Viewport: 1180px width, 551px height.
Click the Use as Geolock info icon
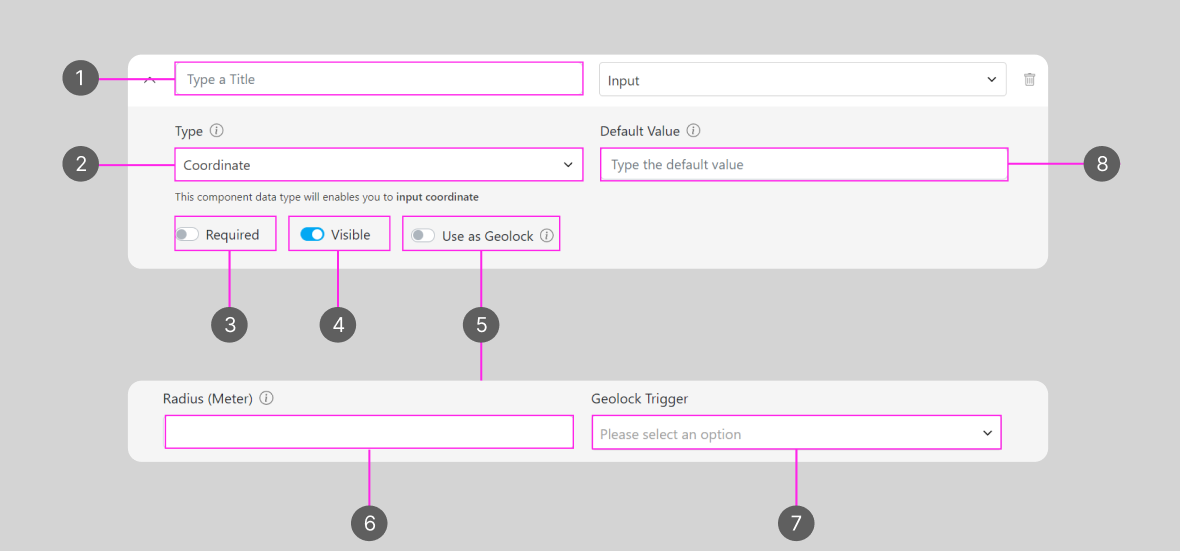click(x=547, y=236)
